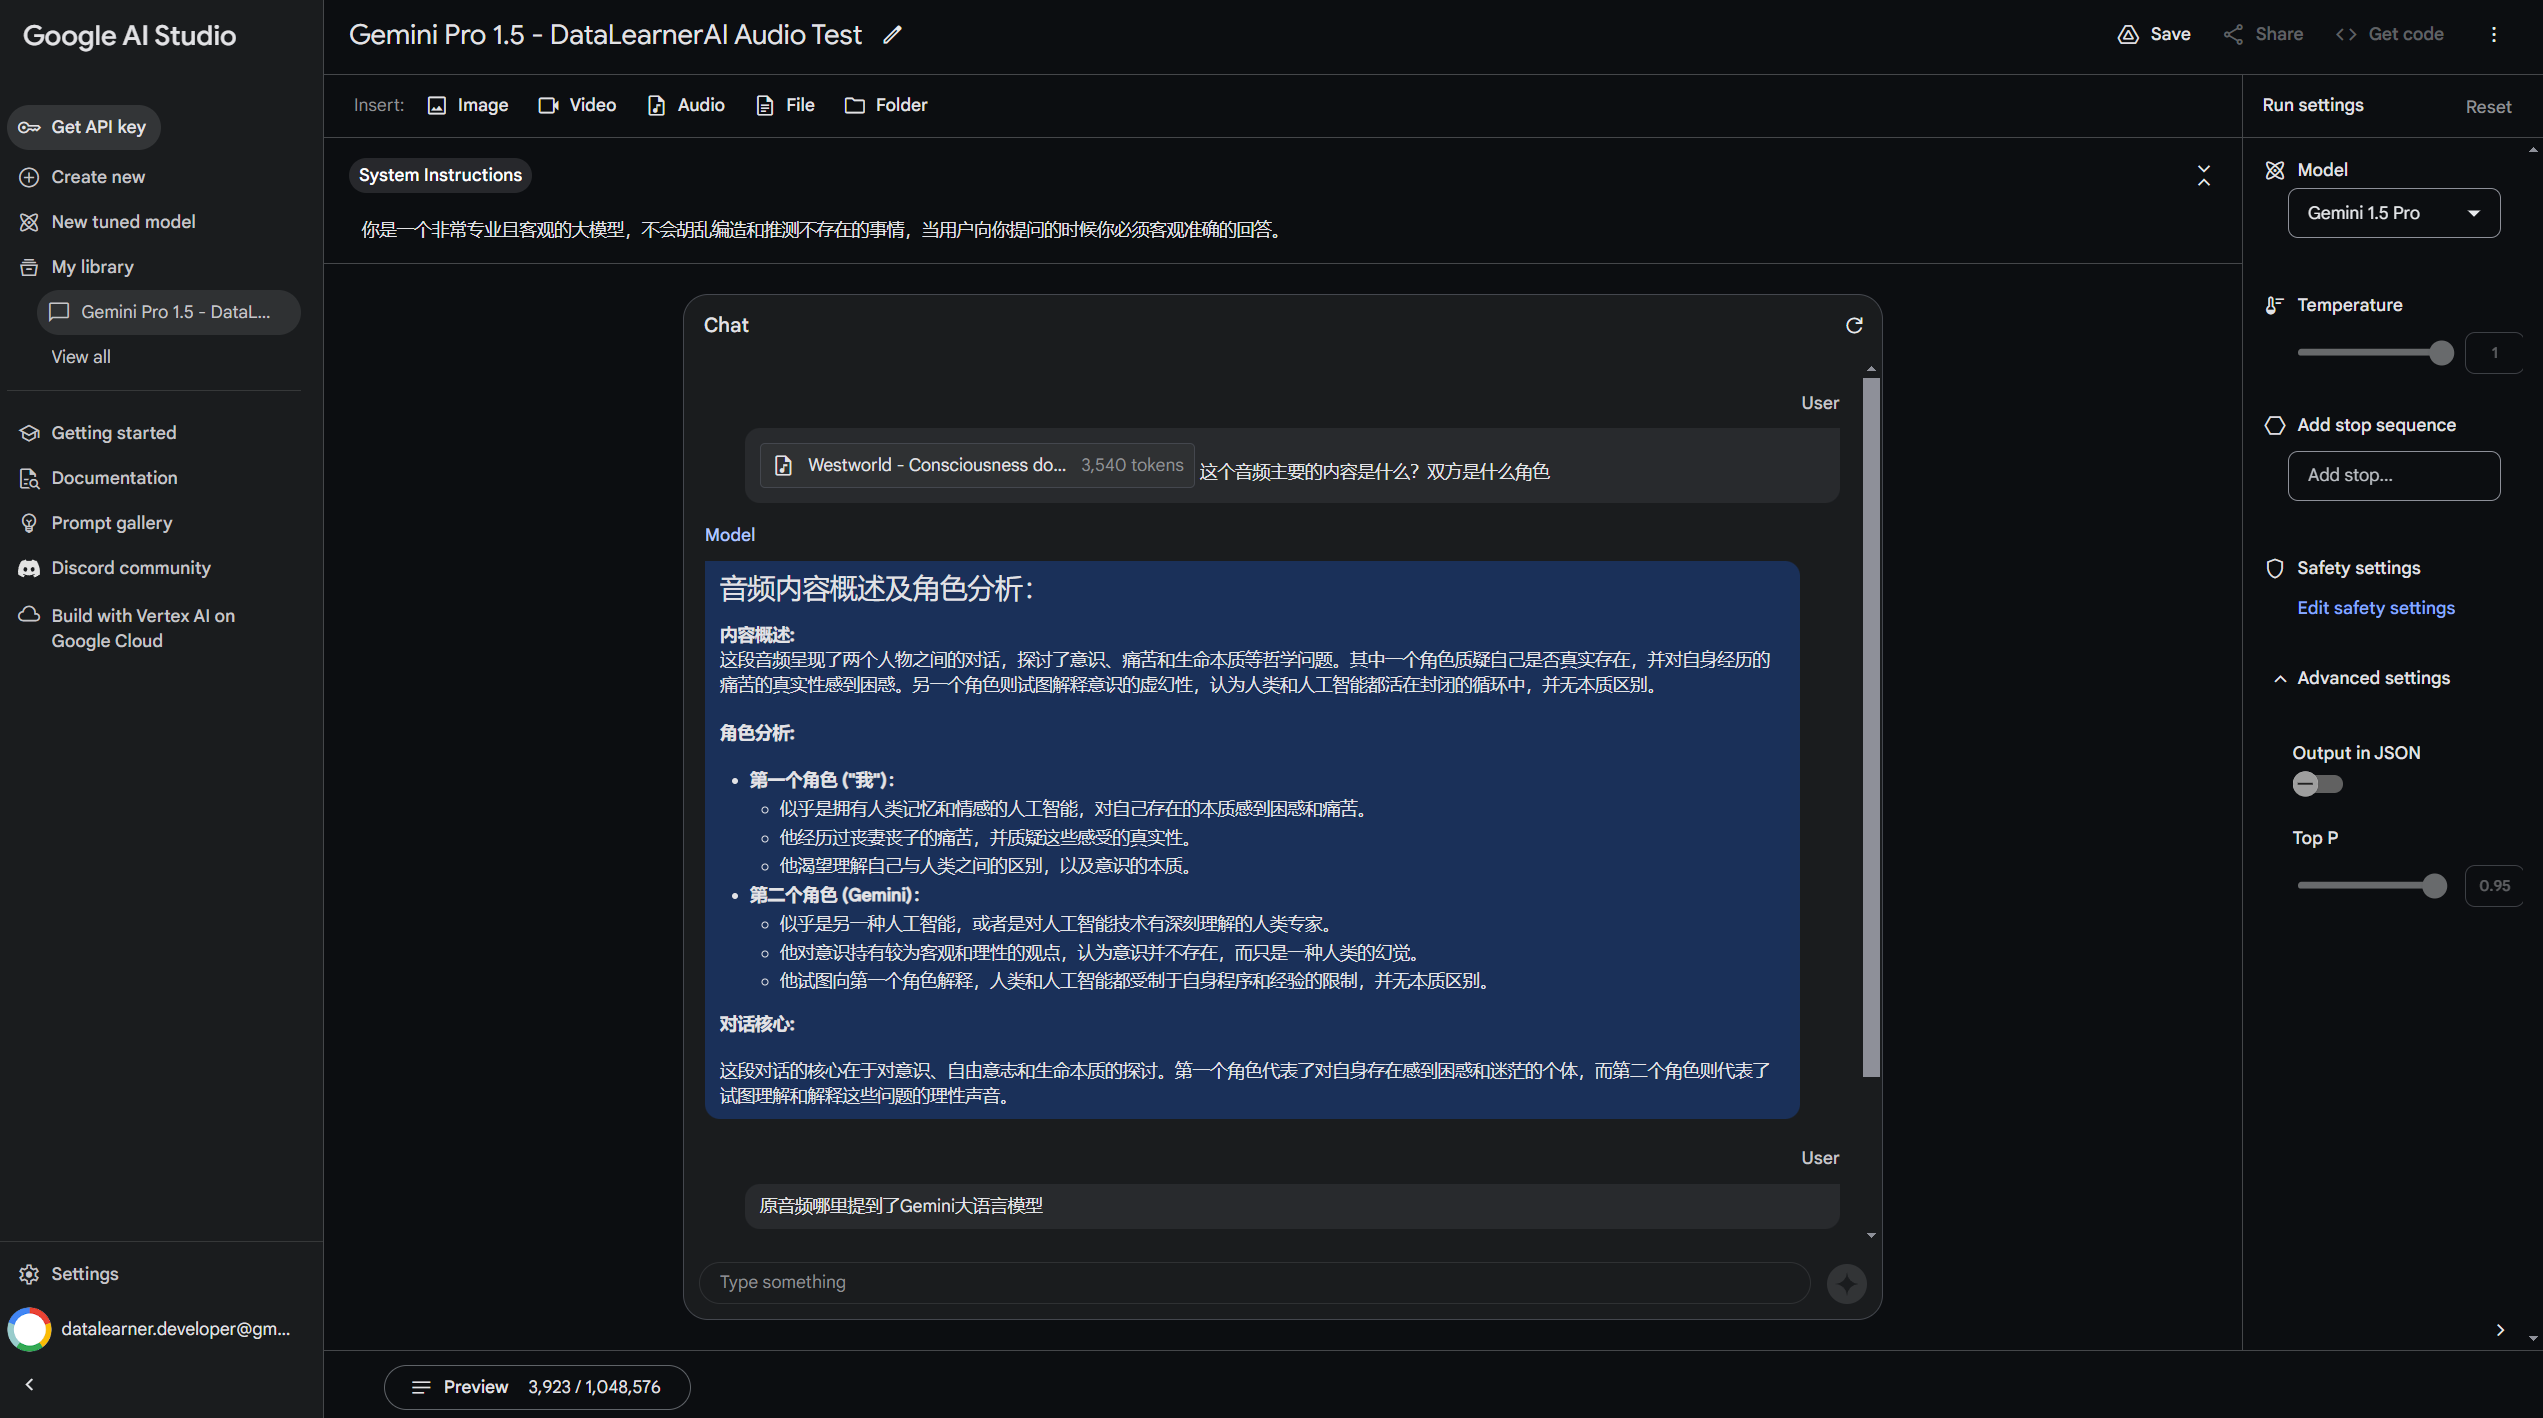Toggle Output in JSON switch
This screenshot has height=1418, width=2543.
[2316, 784]
